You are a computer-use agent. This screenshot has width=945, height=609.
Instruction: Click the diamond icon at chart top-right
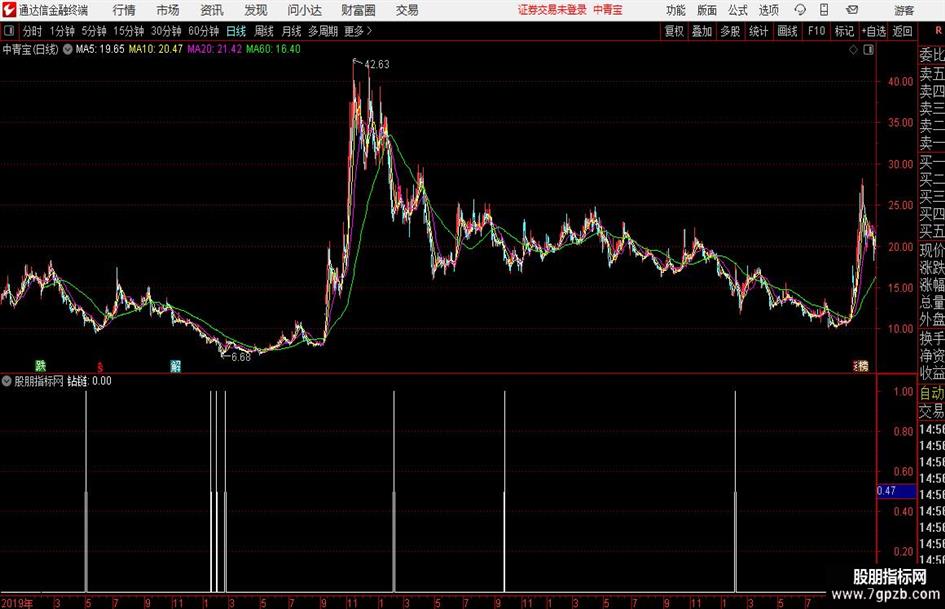[x=853, y=50]
